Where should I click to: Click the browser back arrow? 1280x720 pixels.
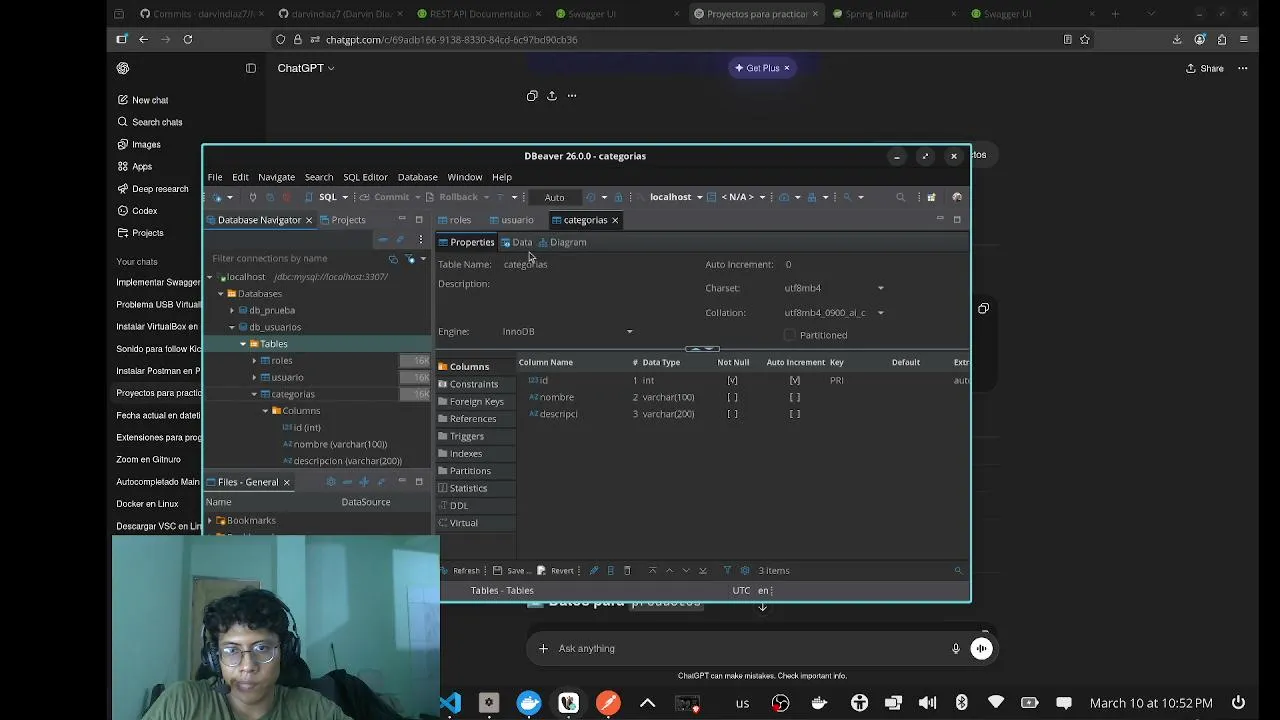pyautogui.click(x=144, y=39)
